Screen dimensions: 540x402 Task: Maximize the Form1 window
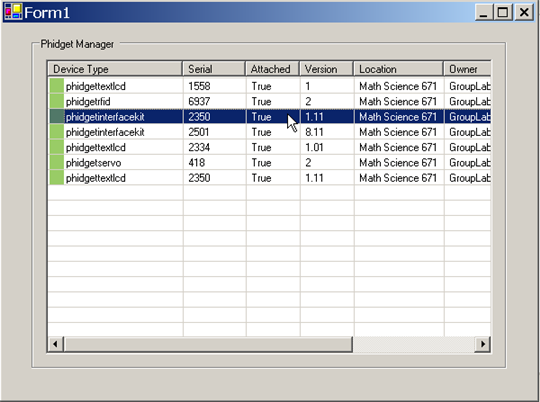[503, 12]
